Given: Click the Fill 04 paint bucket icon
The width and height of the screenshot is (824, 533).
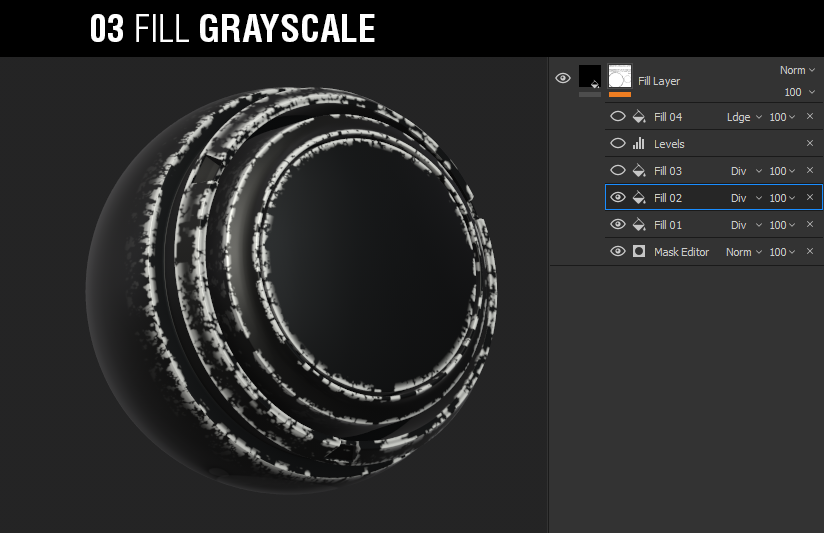Looking at the screenshot, I should 639,117.
